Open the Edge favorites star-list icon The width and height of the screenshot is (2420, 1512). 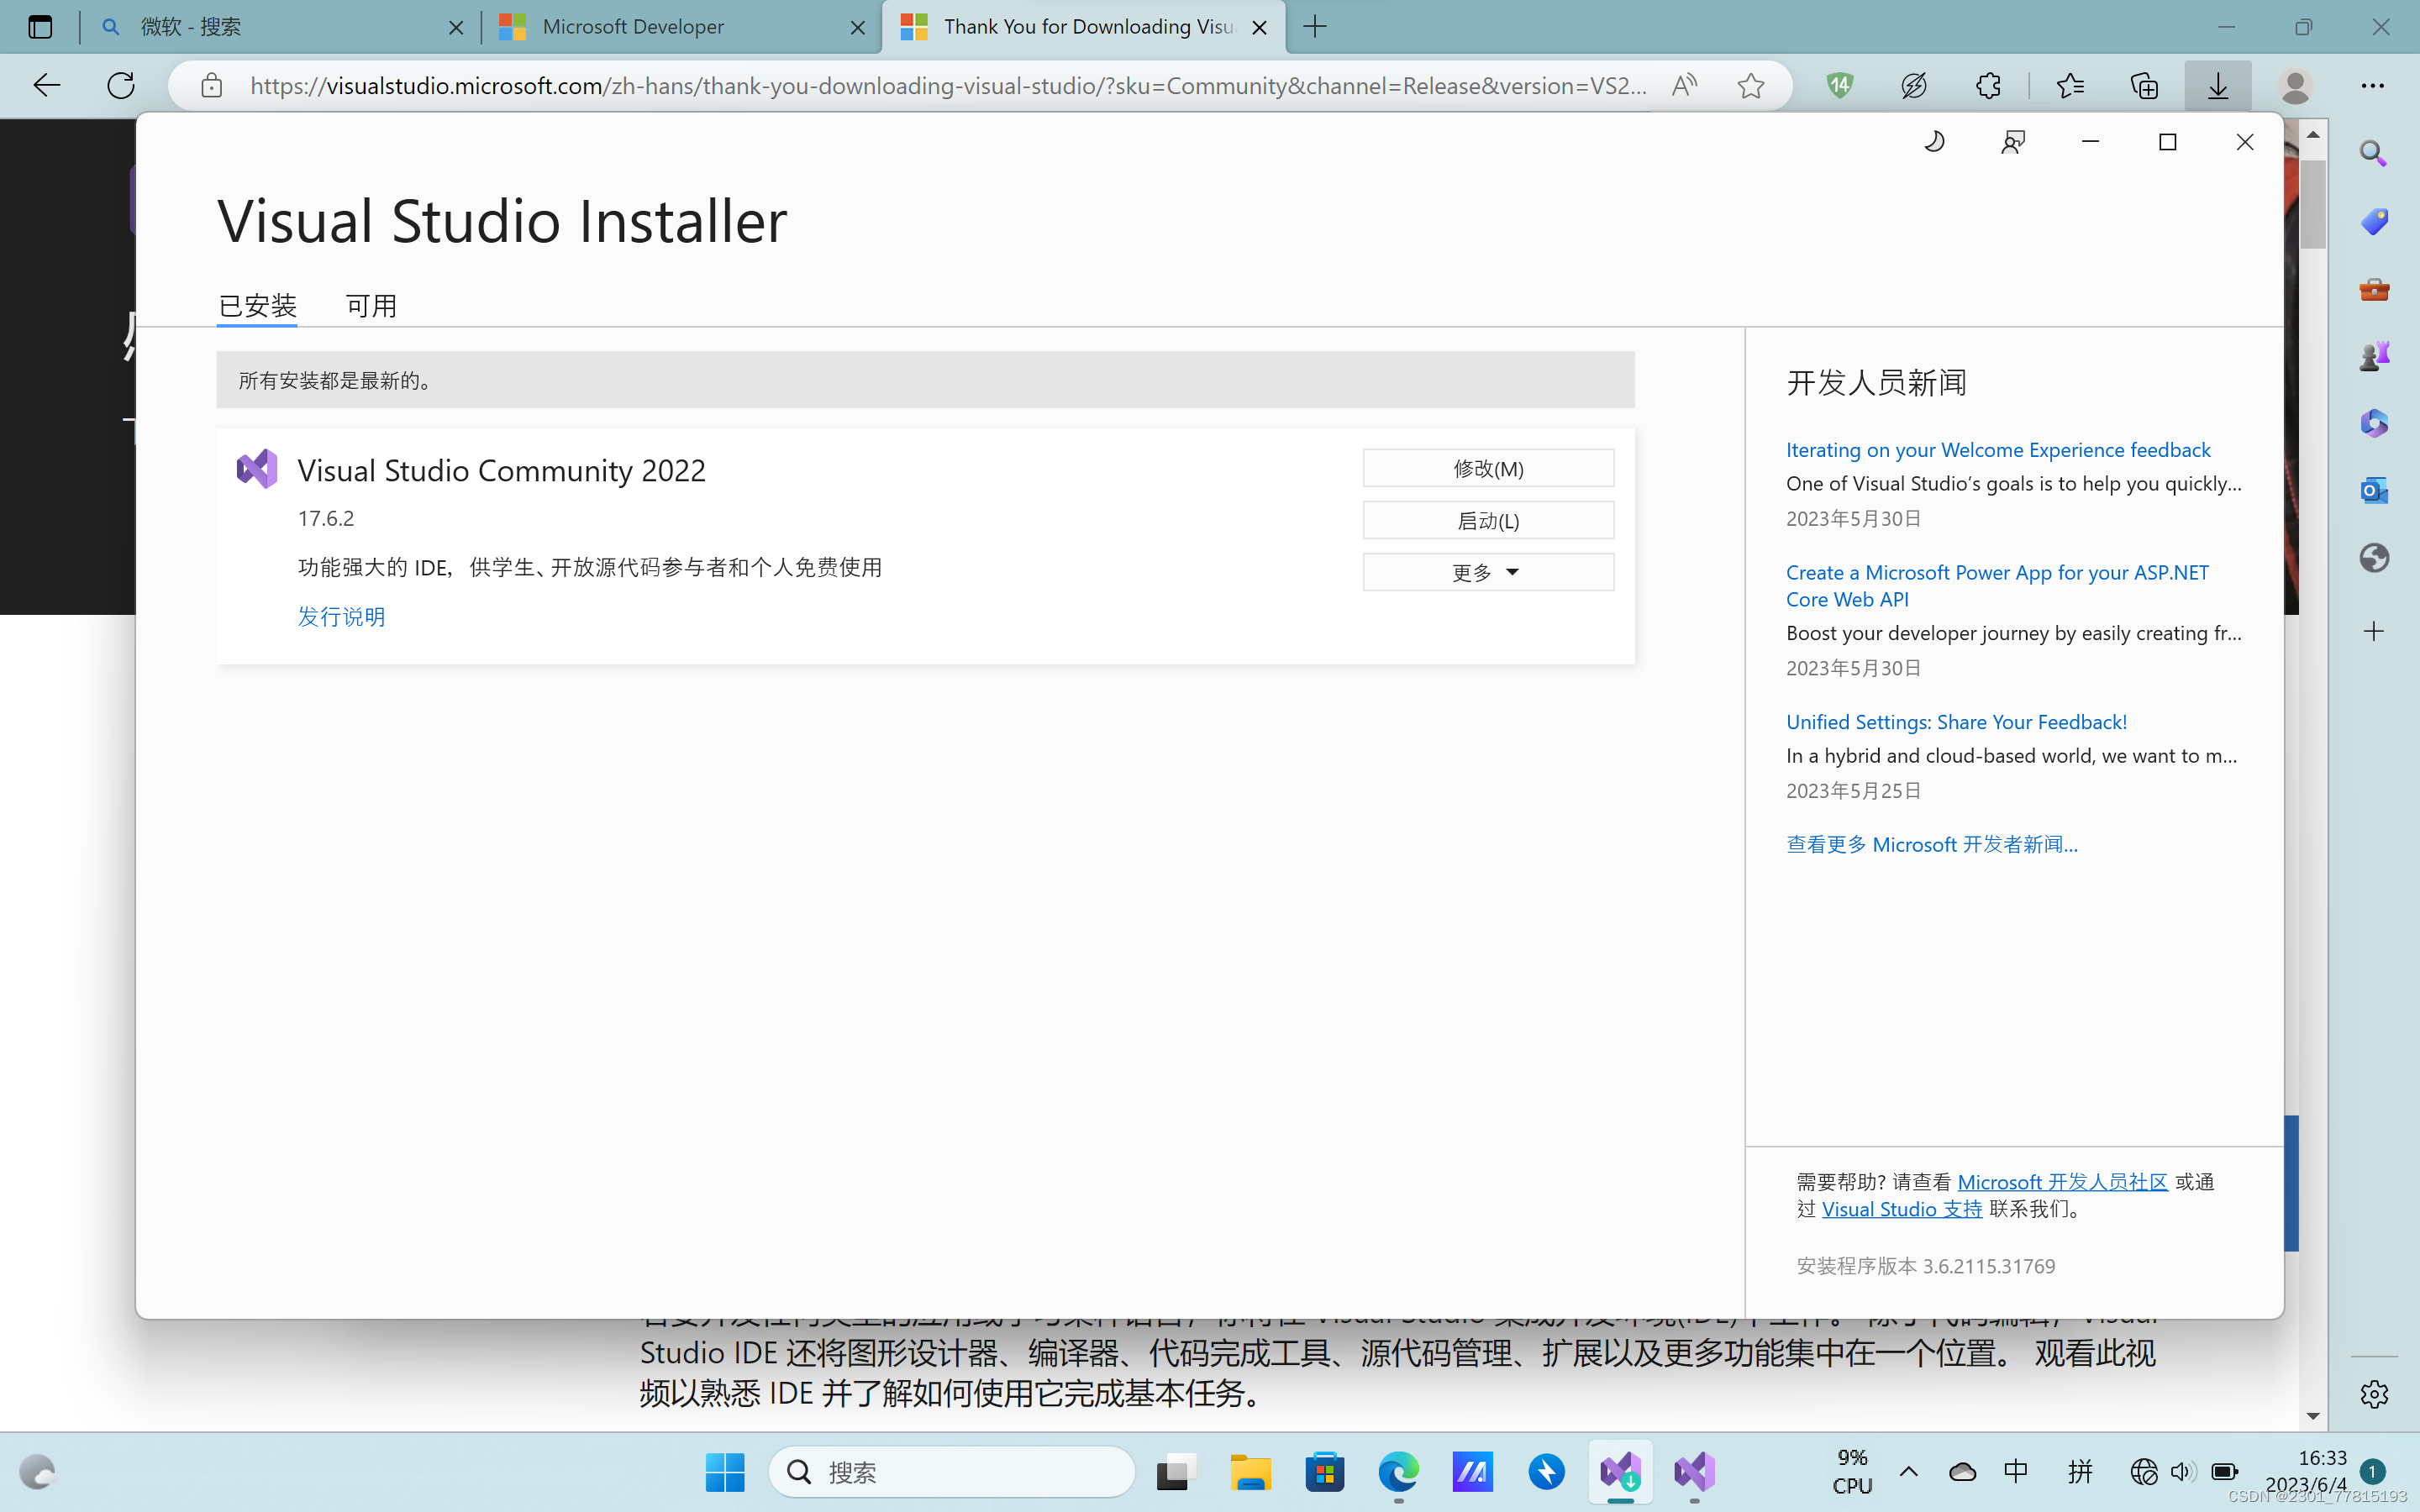point(2069,86)
